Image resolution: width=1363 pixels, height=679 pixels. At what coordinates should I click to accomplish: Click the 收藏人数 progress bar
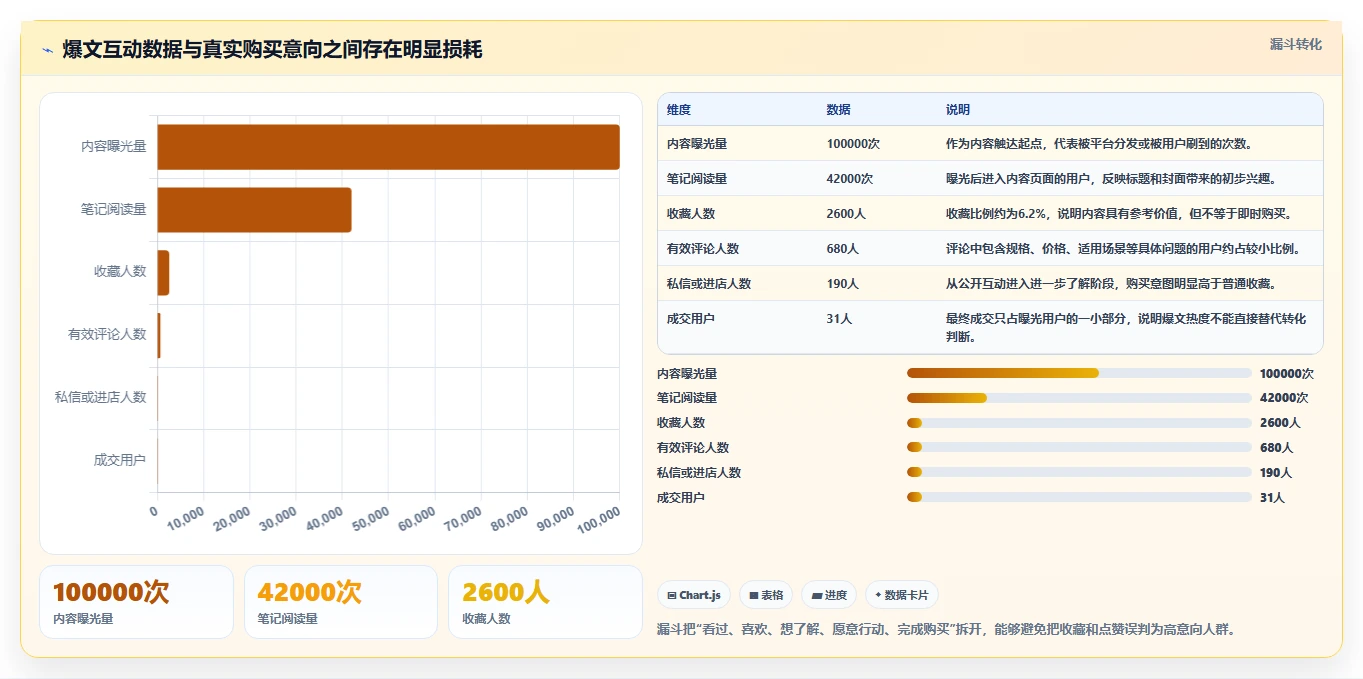tap(1079, 423)
